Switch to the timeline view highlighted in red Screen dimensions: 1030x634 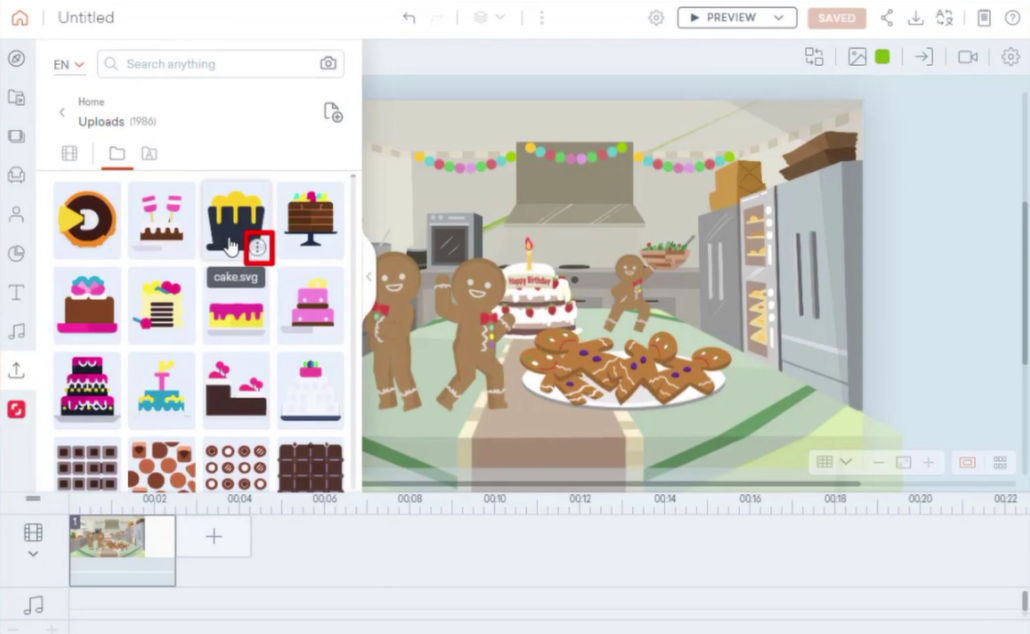pos(967,463)
